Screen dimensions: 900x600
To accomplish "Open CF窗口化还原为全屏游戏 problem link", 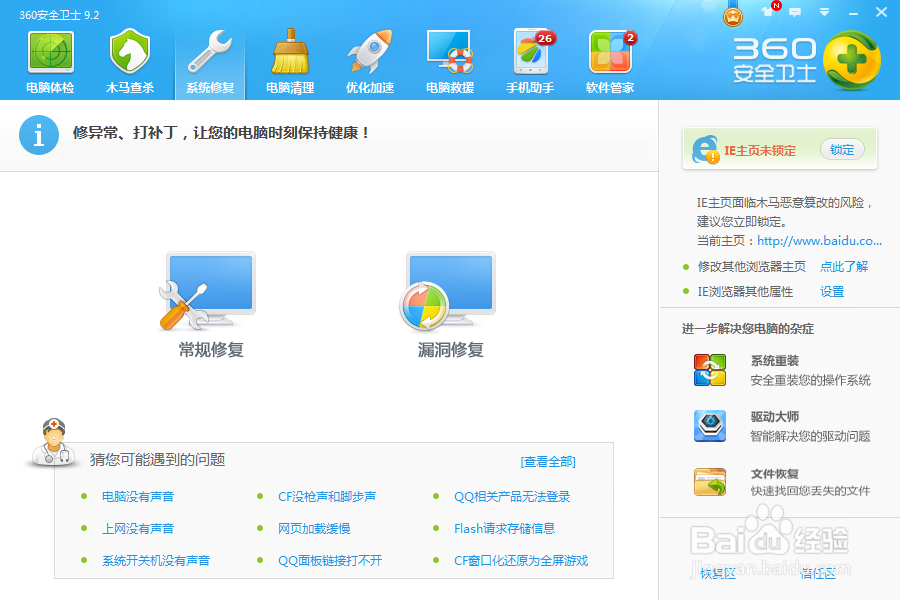I will pyautogui.click(x=521, y=561).
